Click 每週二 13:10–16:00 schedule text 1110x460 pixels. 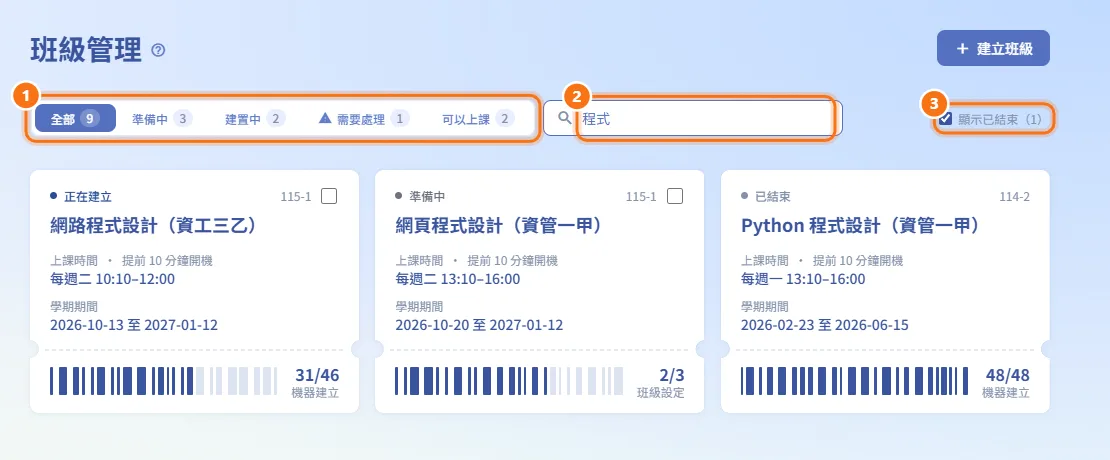tap(457, 279)
